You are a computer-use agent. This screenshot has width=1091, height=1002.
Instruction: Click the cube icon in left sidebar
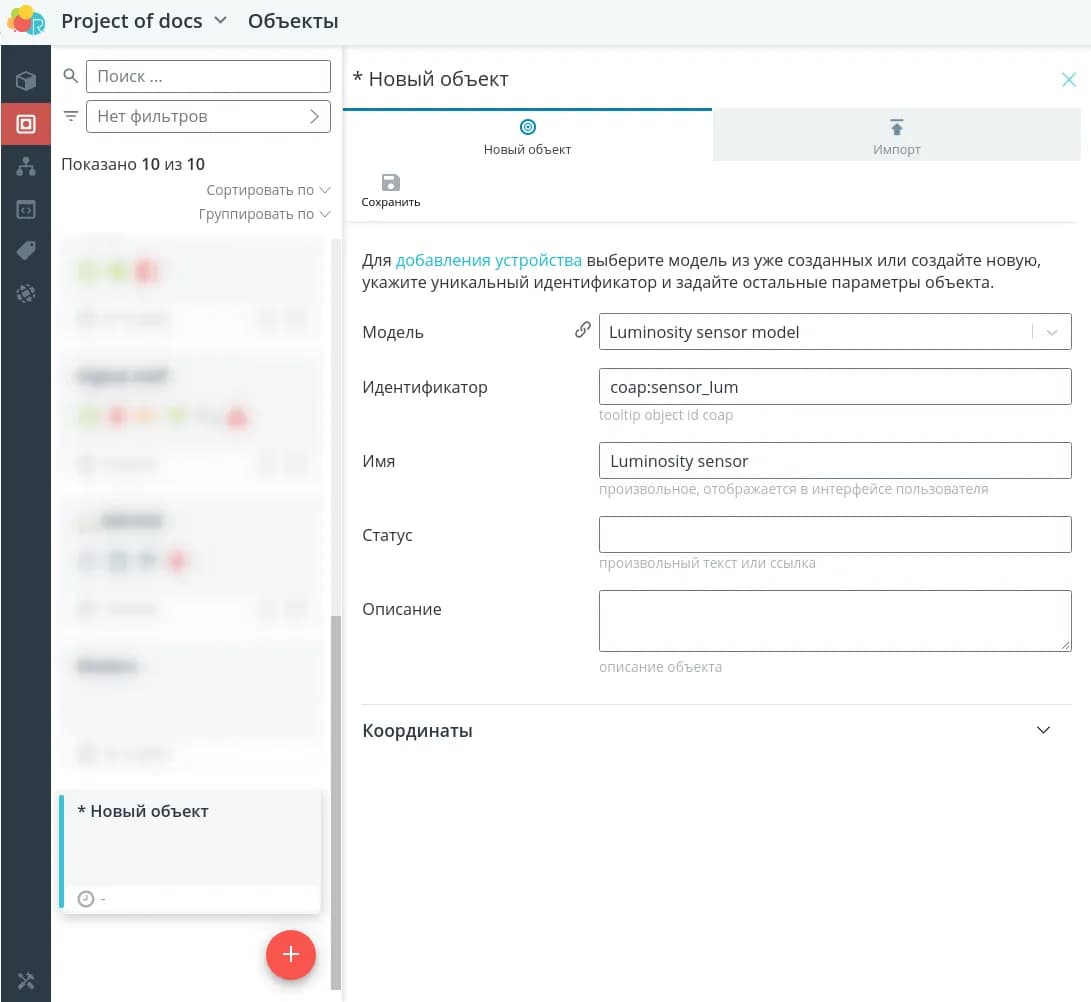tap(26, 81)
